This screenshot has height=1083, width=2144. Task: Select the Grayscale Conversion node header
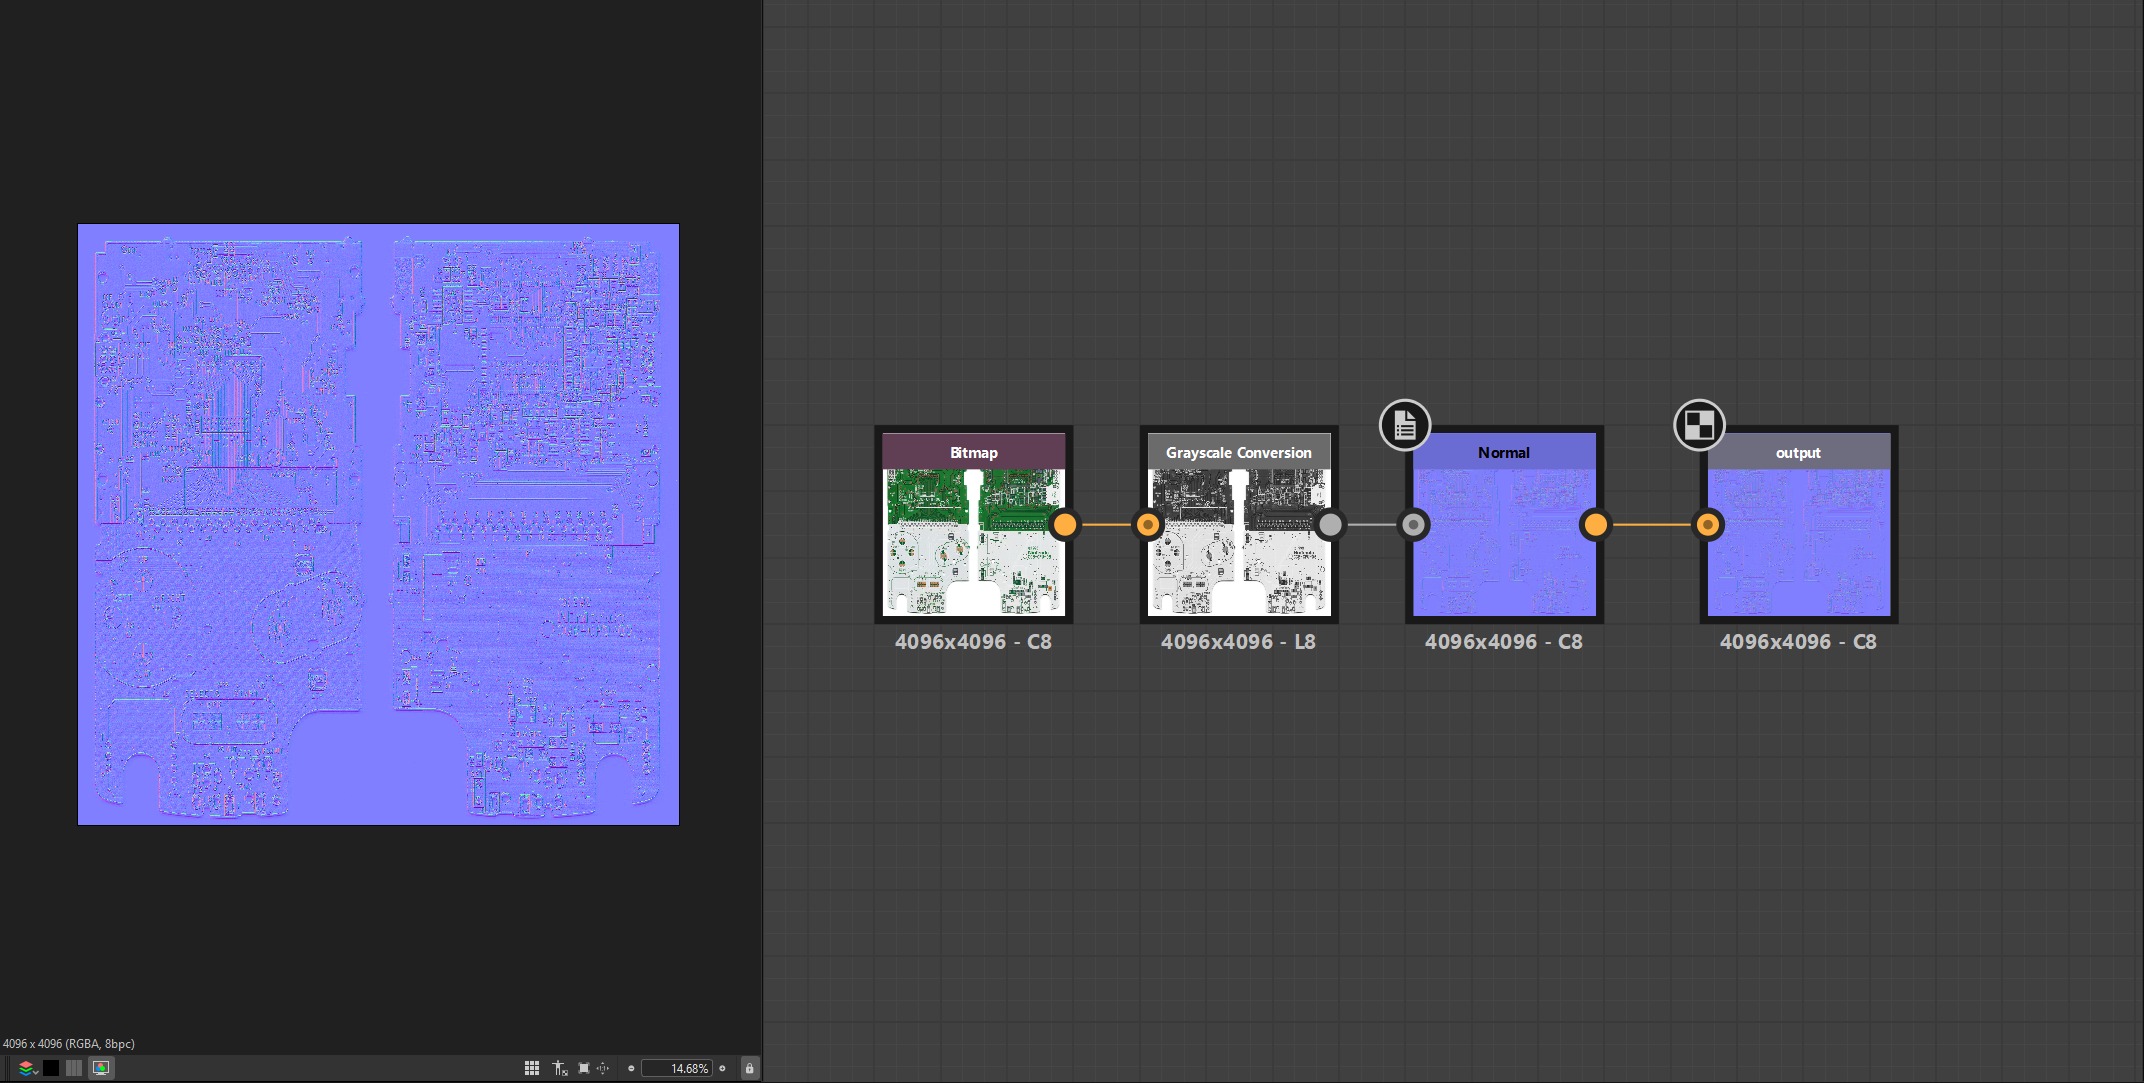(x=1238, y=452)
